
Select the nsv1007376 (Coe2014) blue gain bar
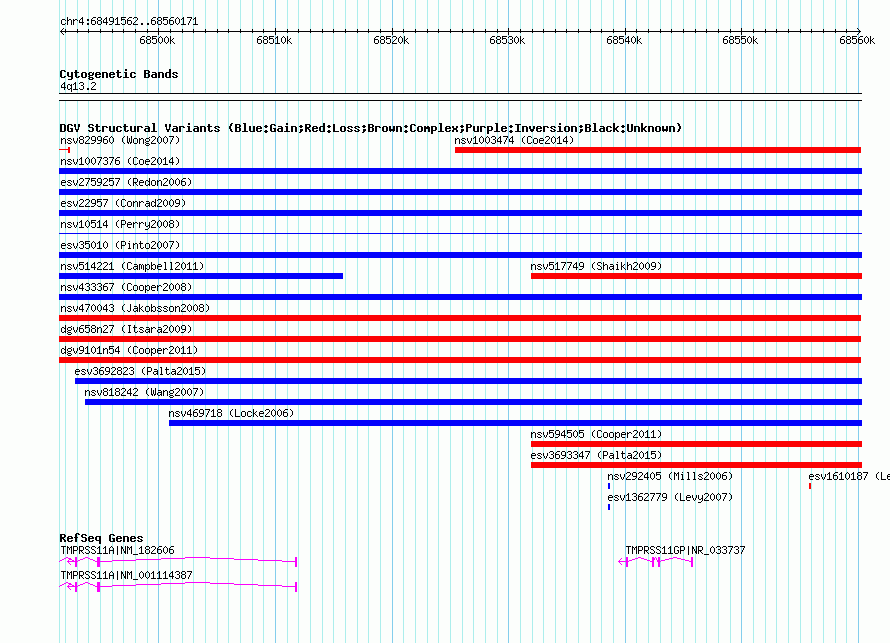pyautogui.click(x=460, y=171)
